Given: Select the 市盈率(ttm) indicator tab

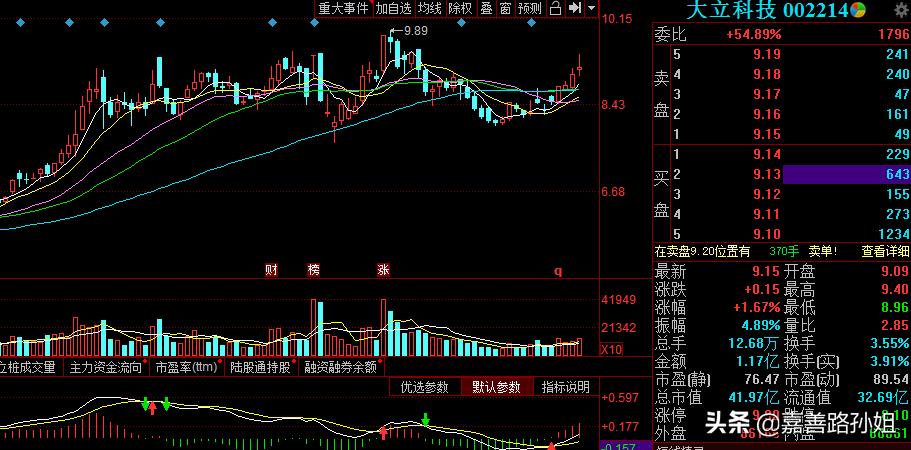Looking at the screenshot, I should [186, 367].
